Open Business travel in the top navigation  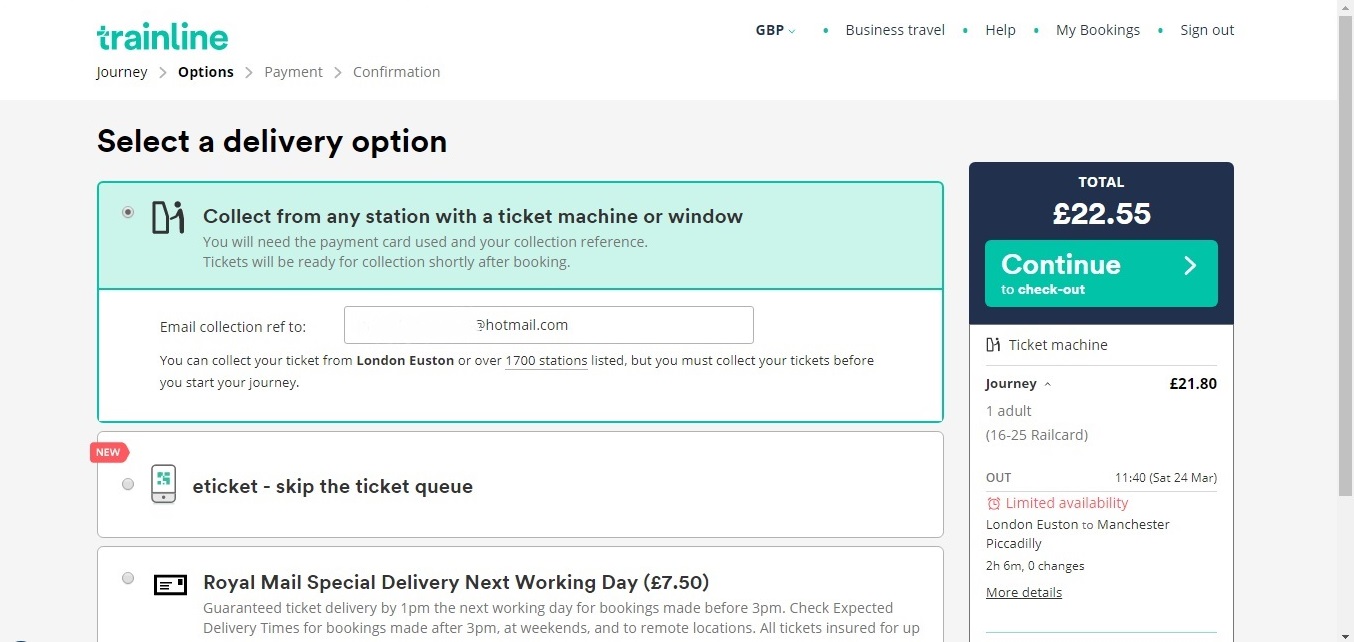pyautogui.click(x=895, y=30)
